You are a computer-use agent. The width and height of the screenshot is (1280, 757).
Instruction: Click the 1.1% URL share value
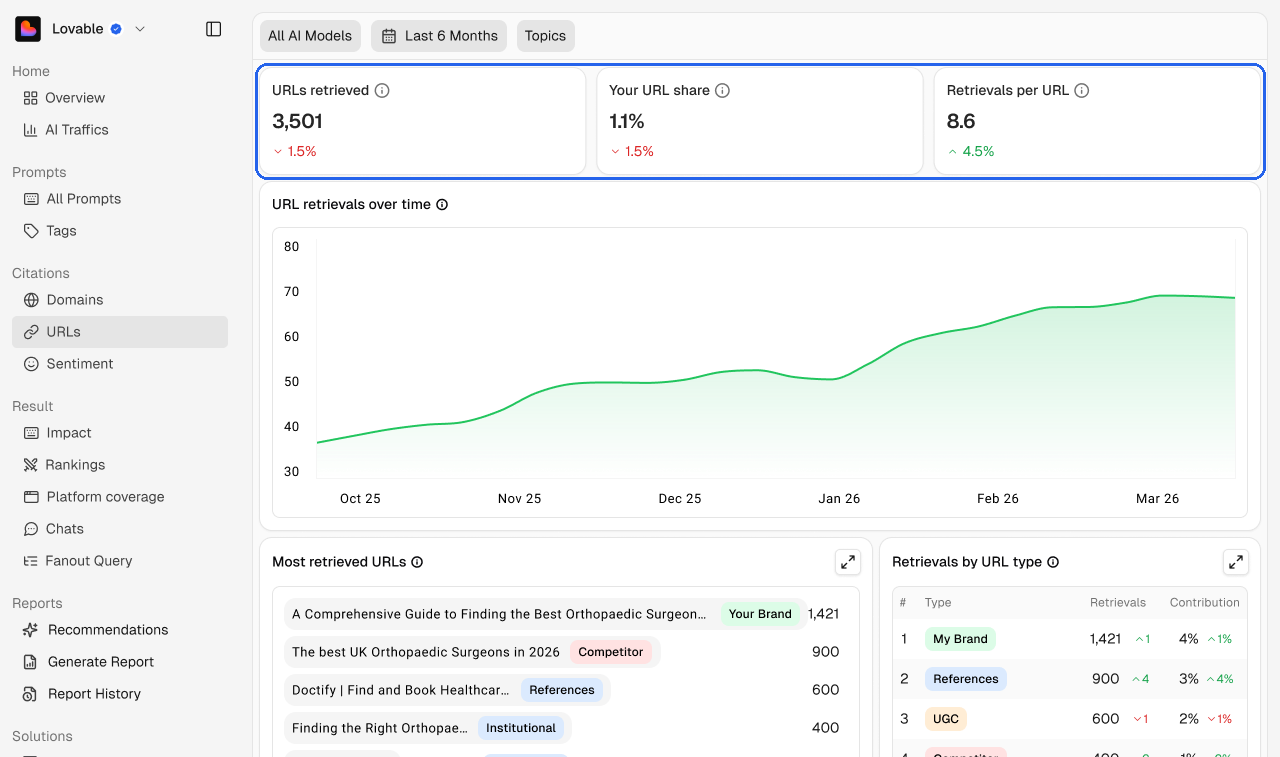pyautogui.click(x=627, y=121)
